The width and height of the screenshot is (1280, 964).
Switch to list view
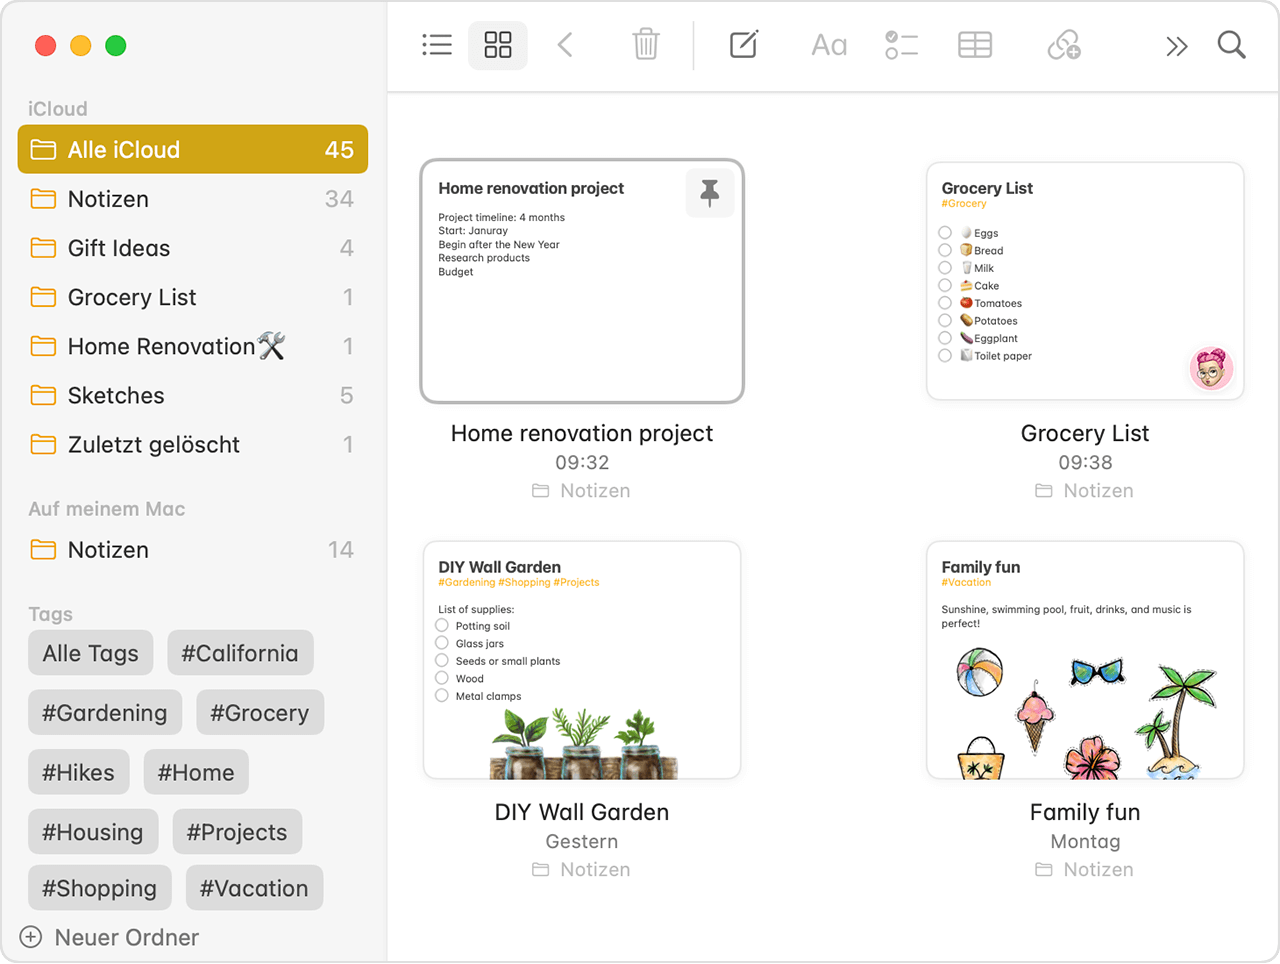pos(437,45)
